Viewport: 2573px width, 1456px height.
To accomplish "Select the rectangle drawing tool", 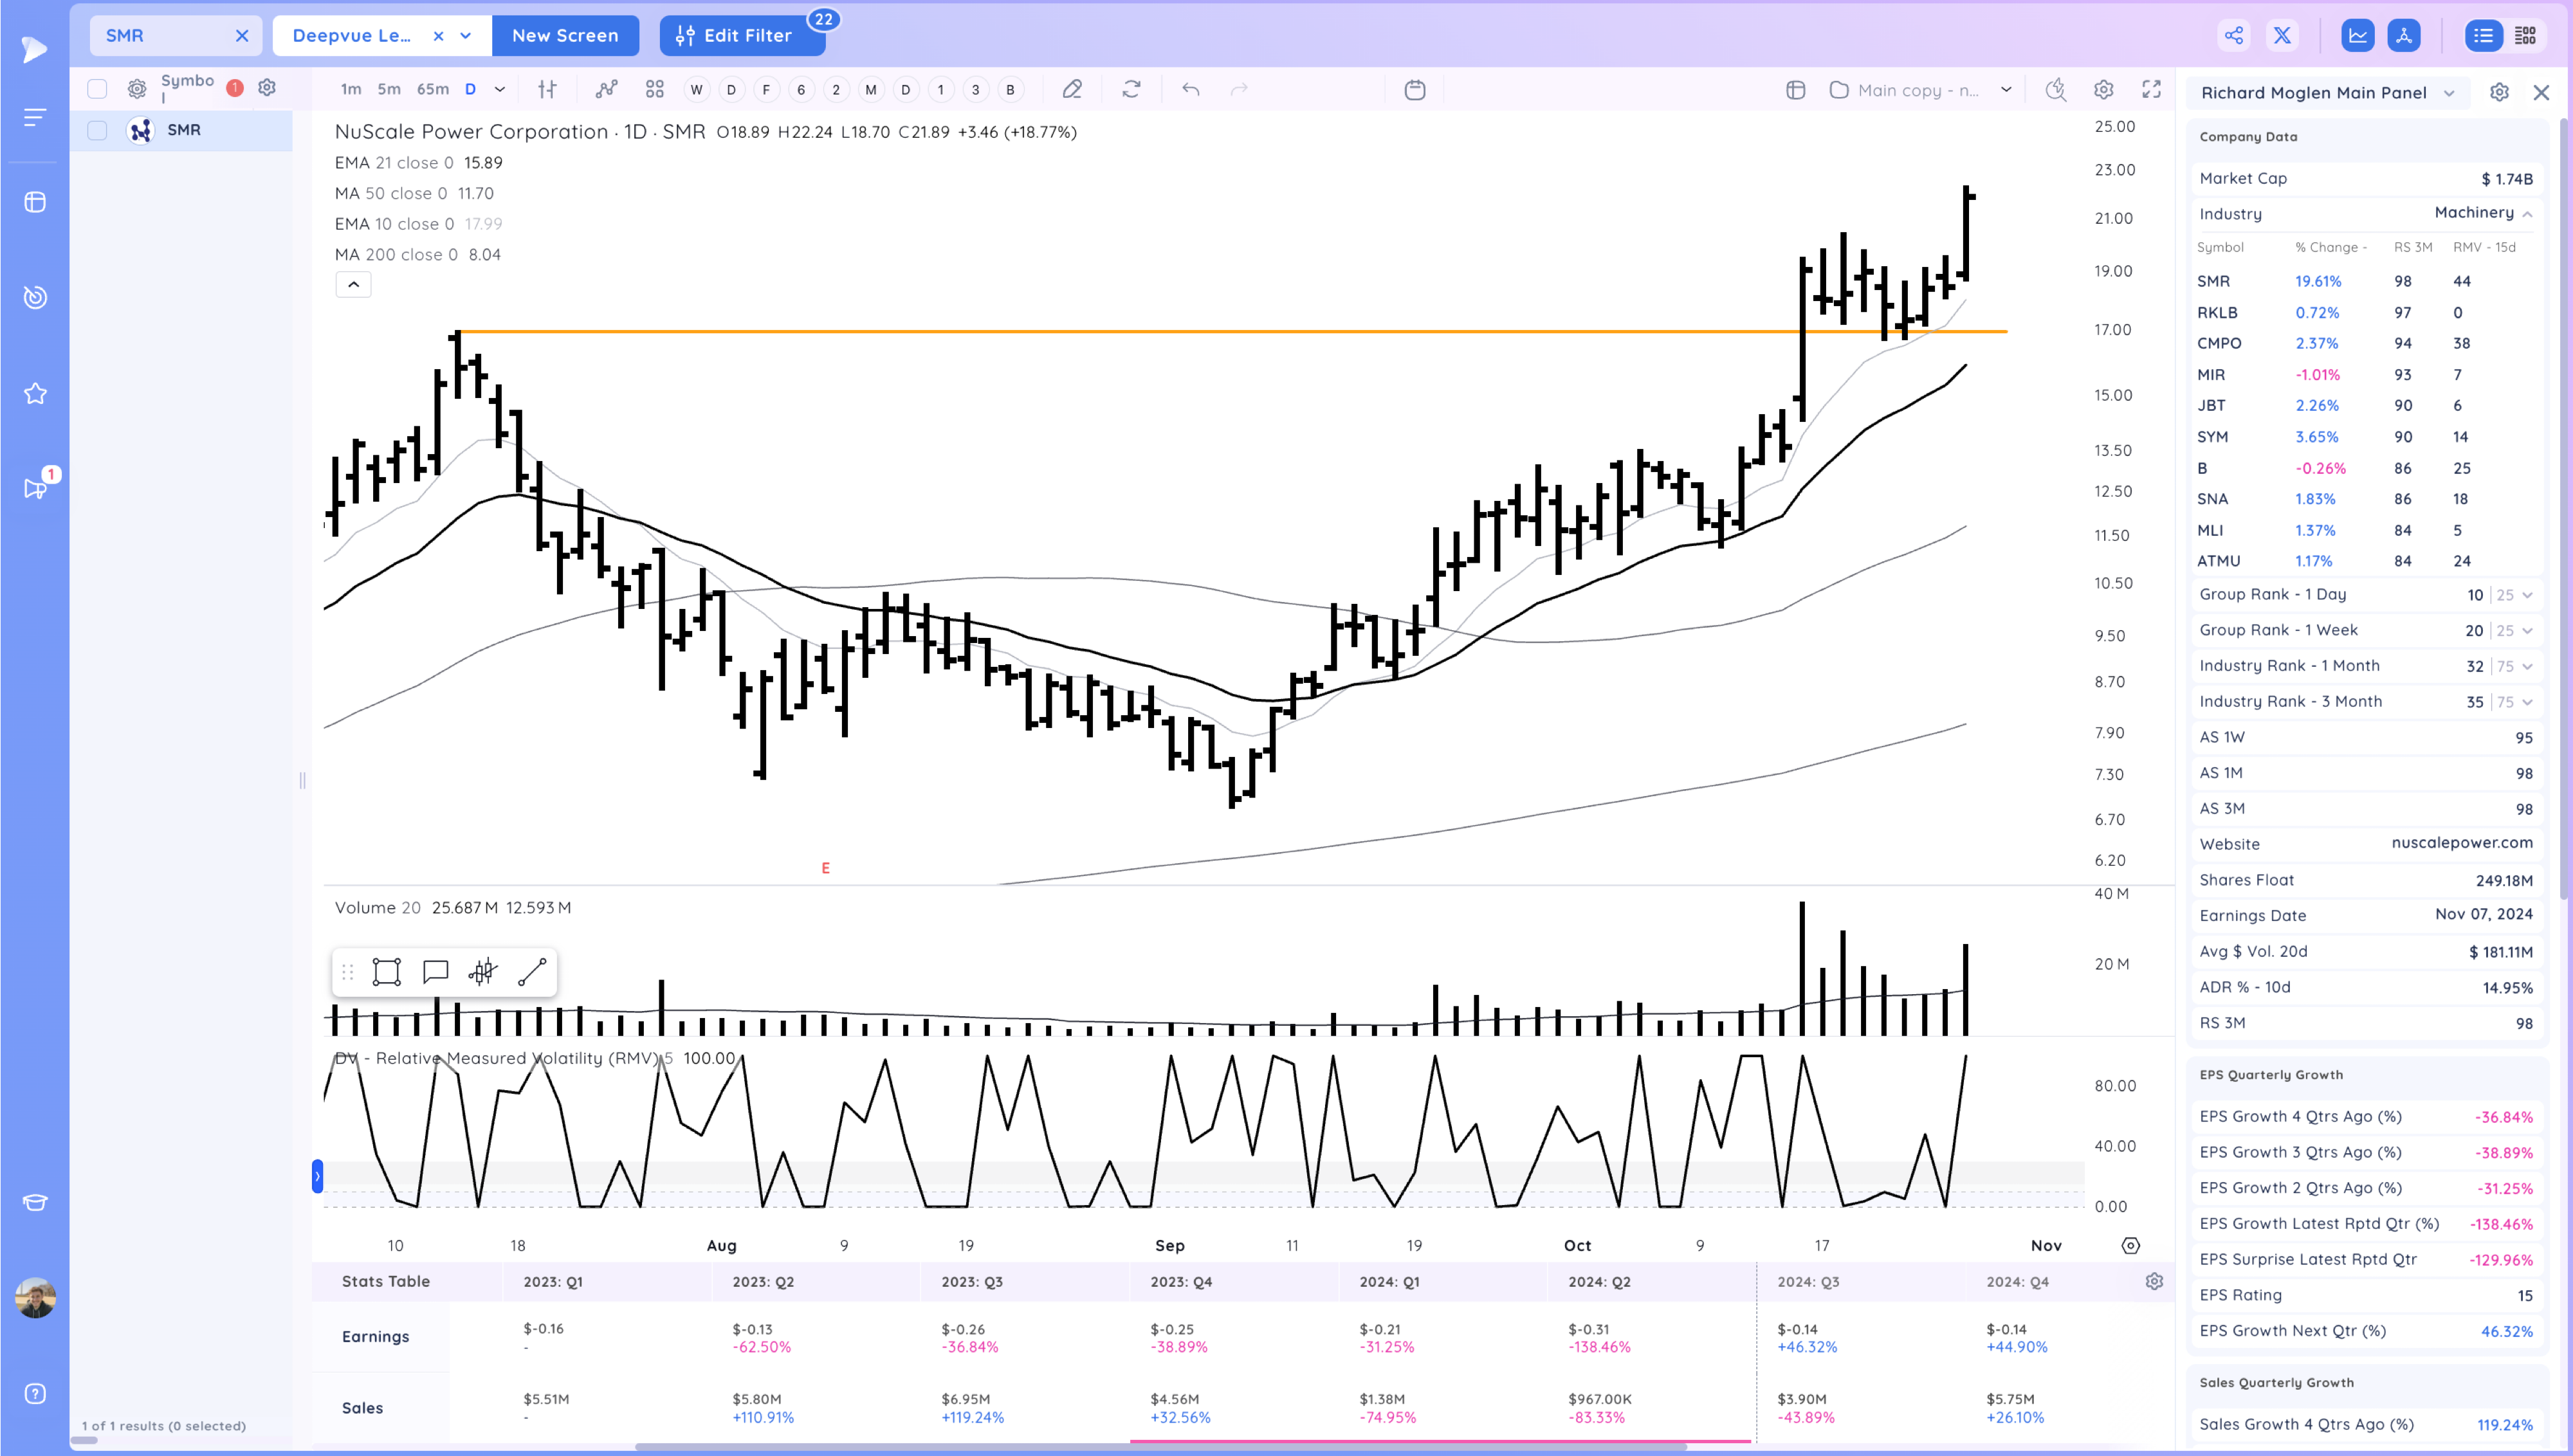I will tap(386, 972).
